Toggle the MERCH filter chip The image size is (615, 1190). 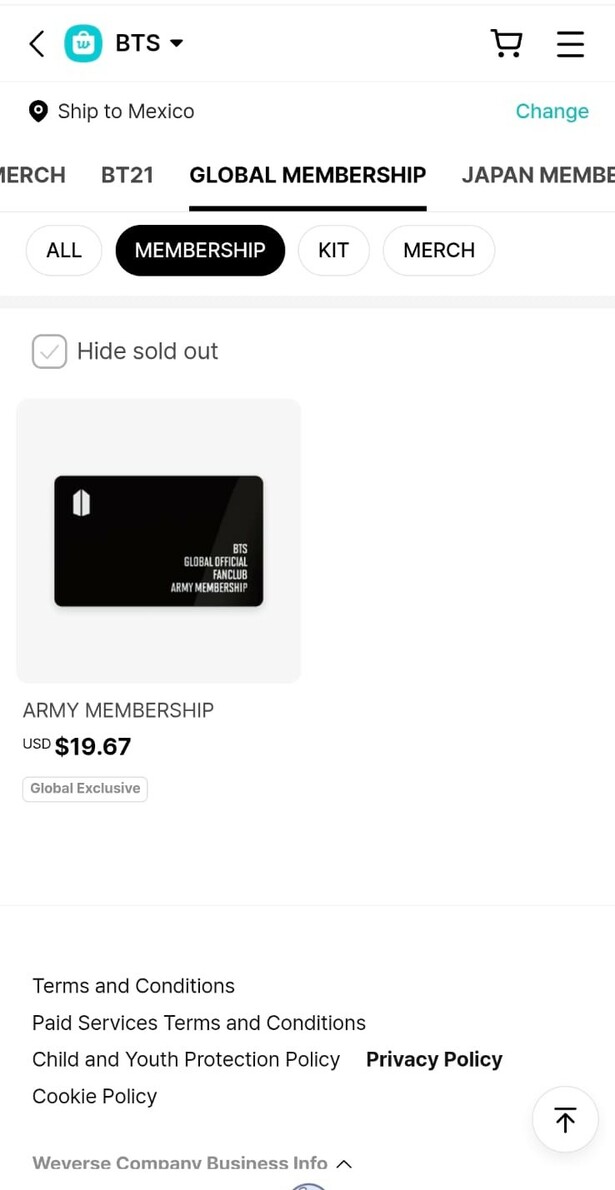pyautogui.click(x=438, y=250)
